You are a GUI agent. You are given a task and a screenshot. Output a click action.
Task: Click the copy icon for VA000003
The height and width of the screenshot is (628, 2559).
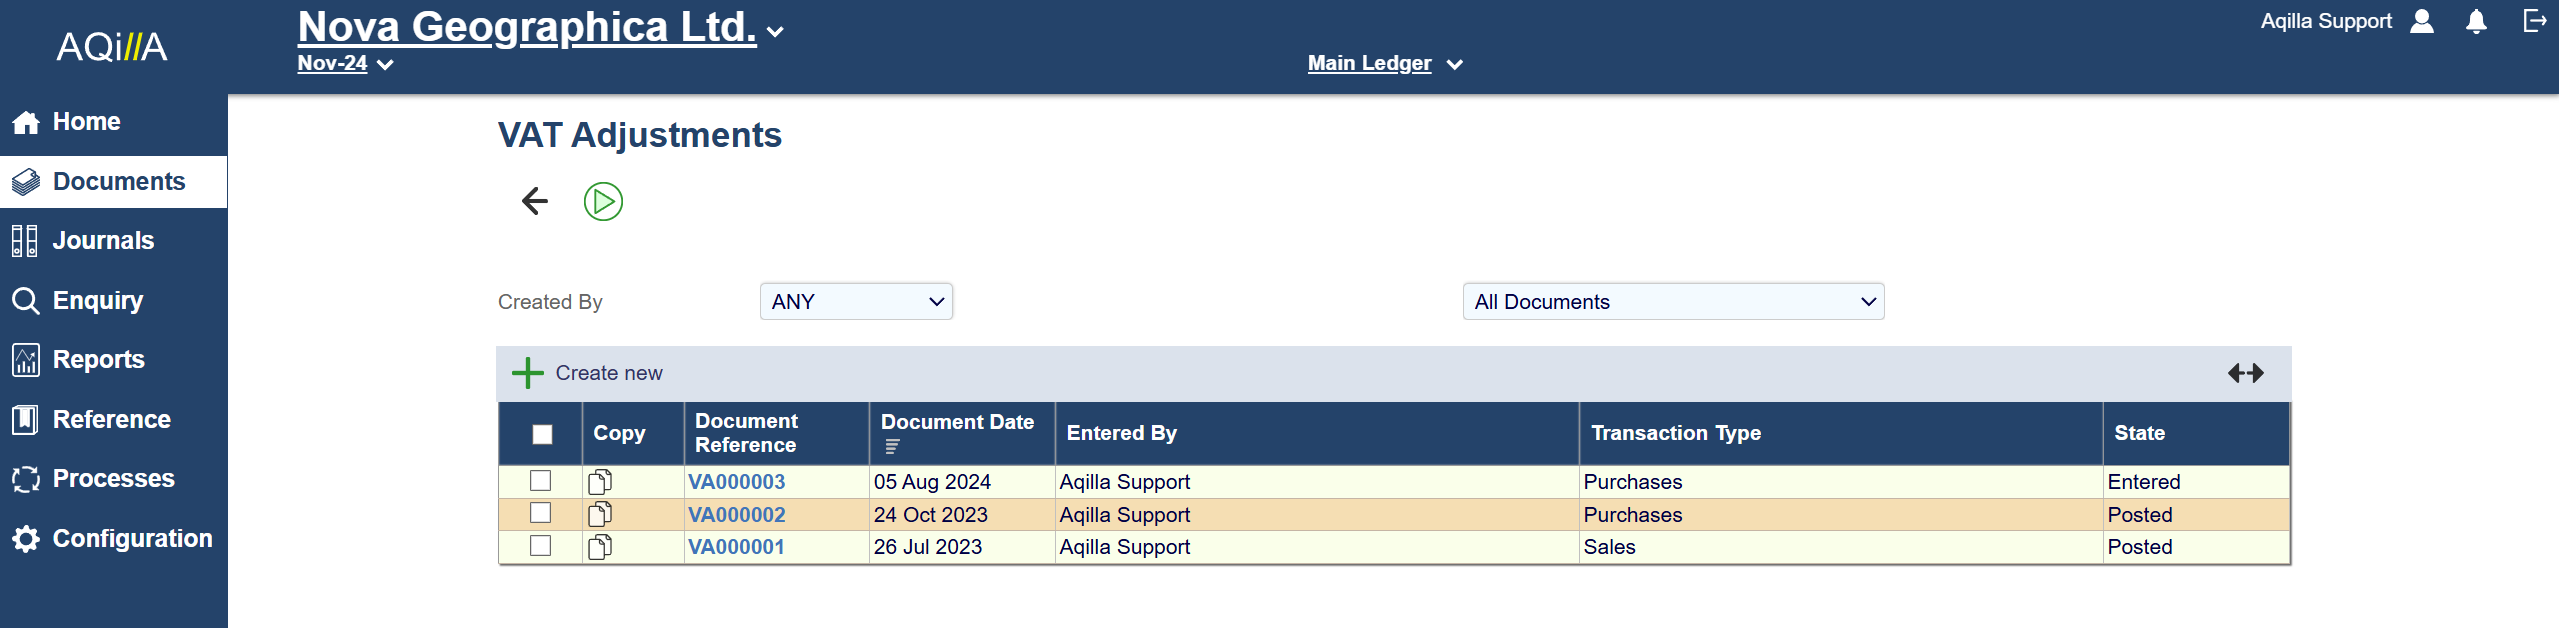pyautogui.click(x=600, y=482)
